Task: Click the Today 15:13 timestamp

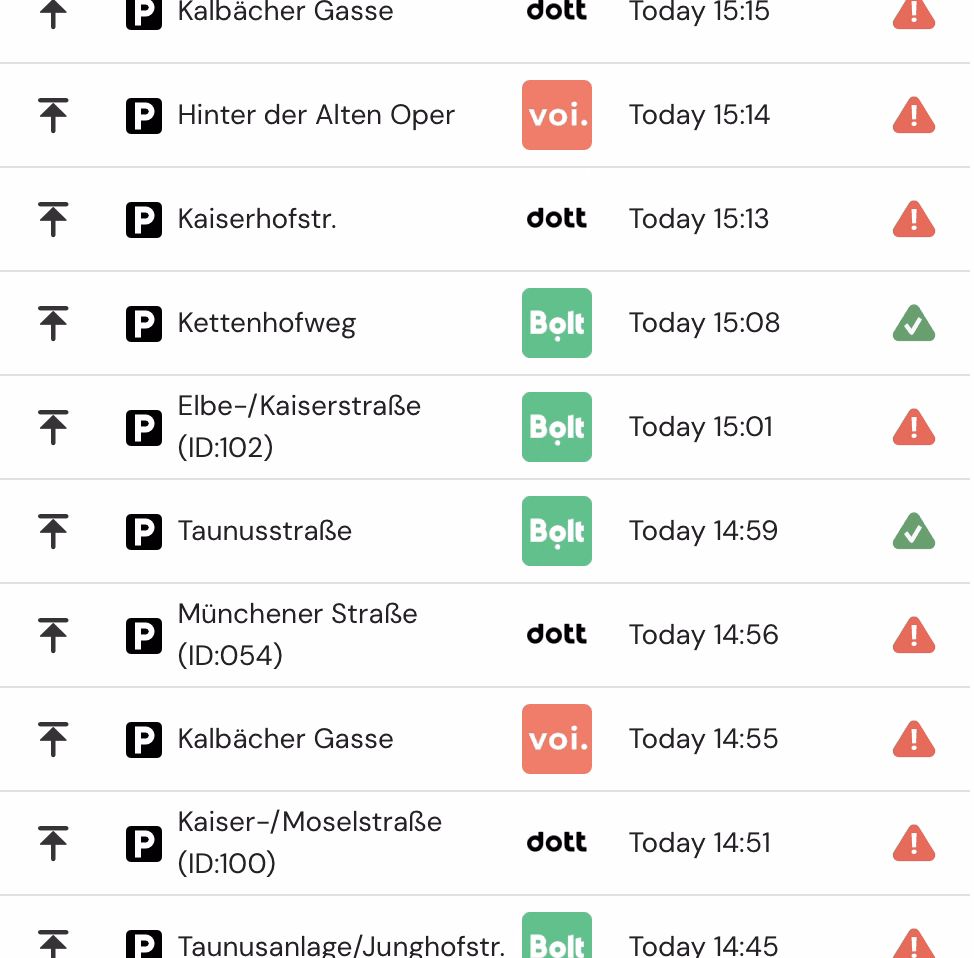Action: 699,219
